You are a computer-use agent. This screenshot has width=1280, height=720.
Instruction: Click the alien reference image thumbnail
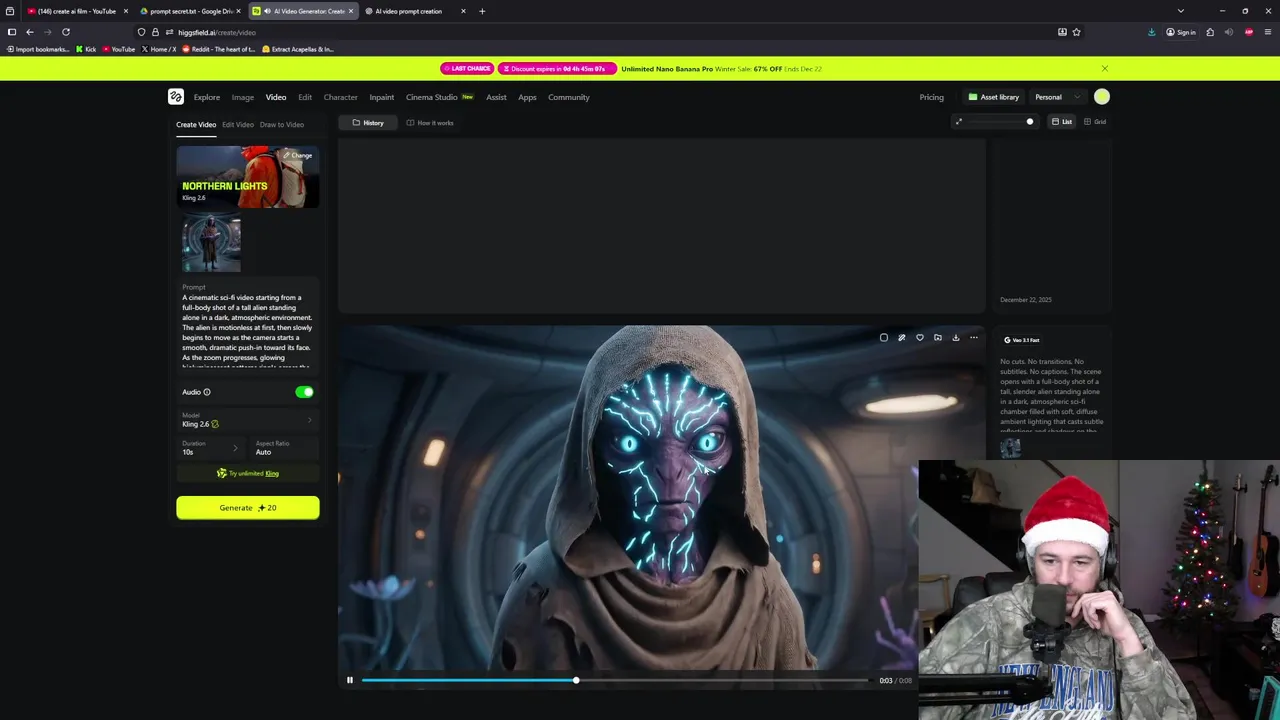[211, 243]
